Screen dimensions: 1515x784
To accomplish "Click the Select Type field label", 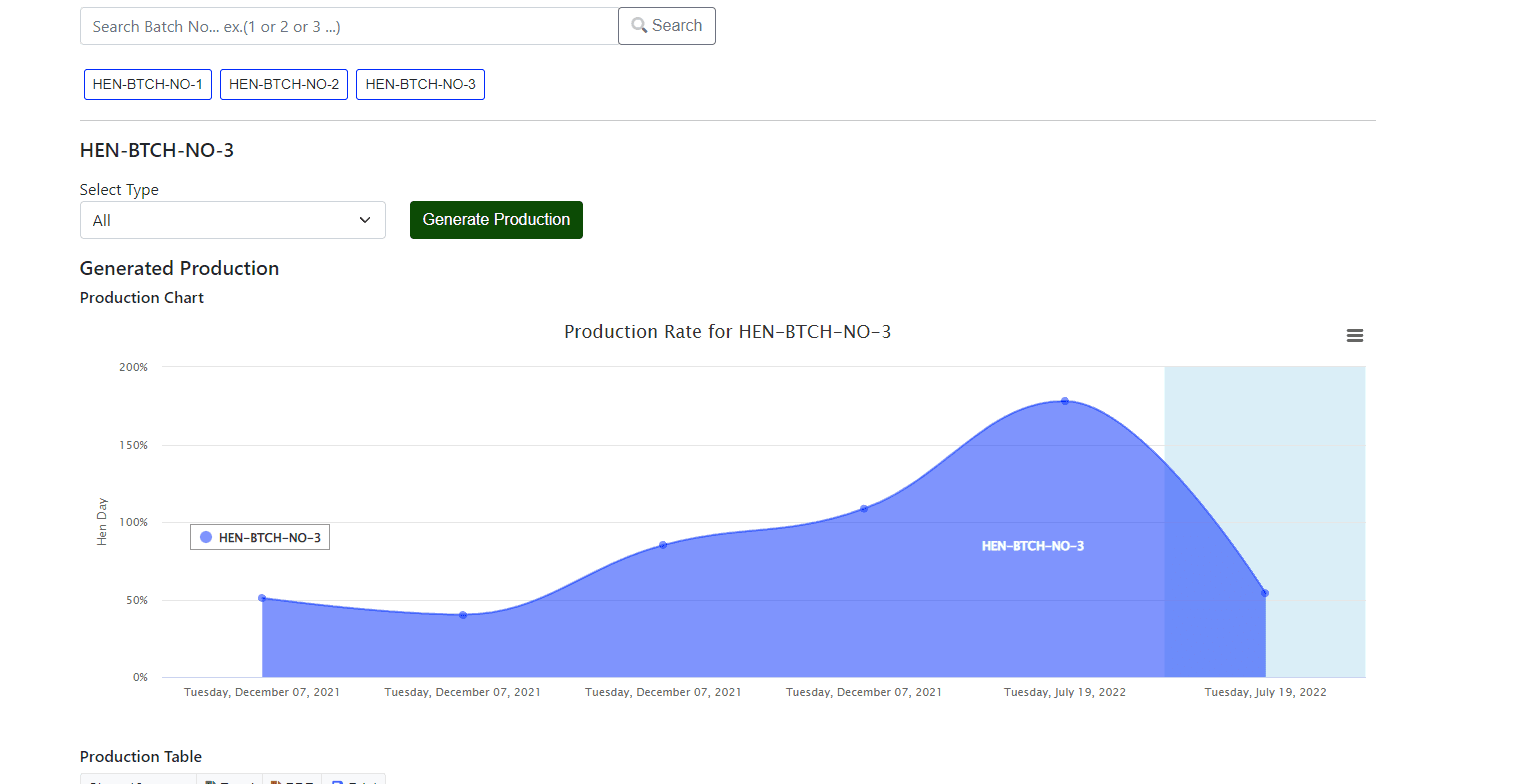I will tap(119, 190).
